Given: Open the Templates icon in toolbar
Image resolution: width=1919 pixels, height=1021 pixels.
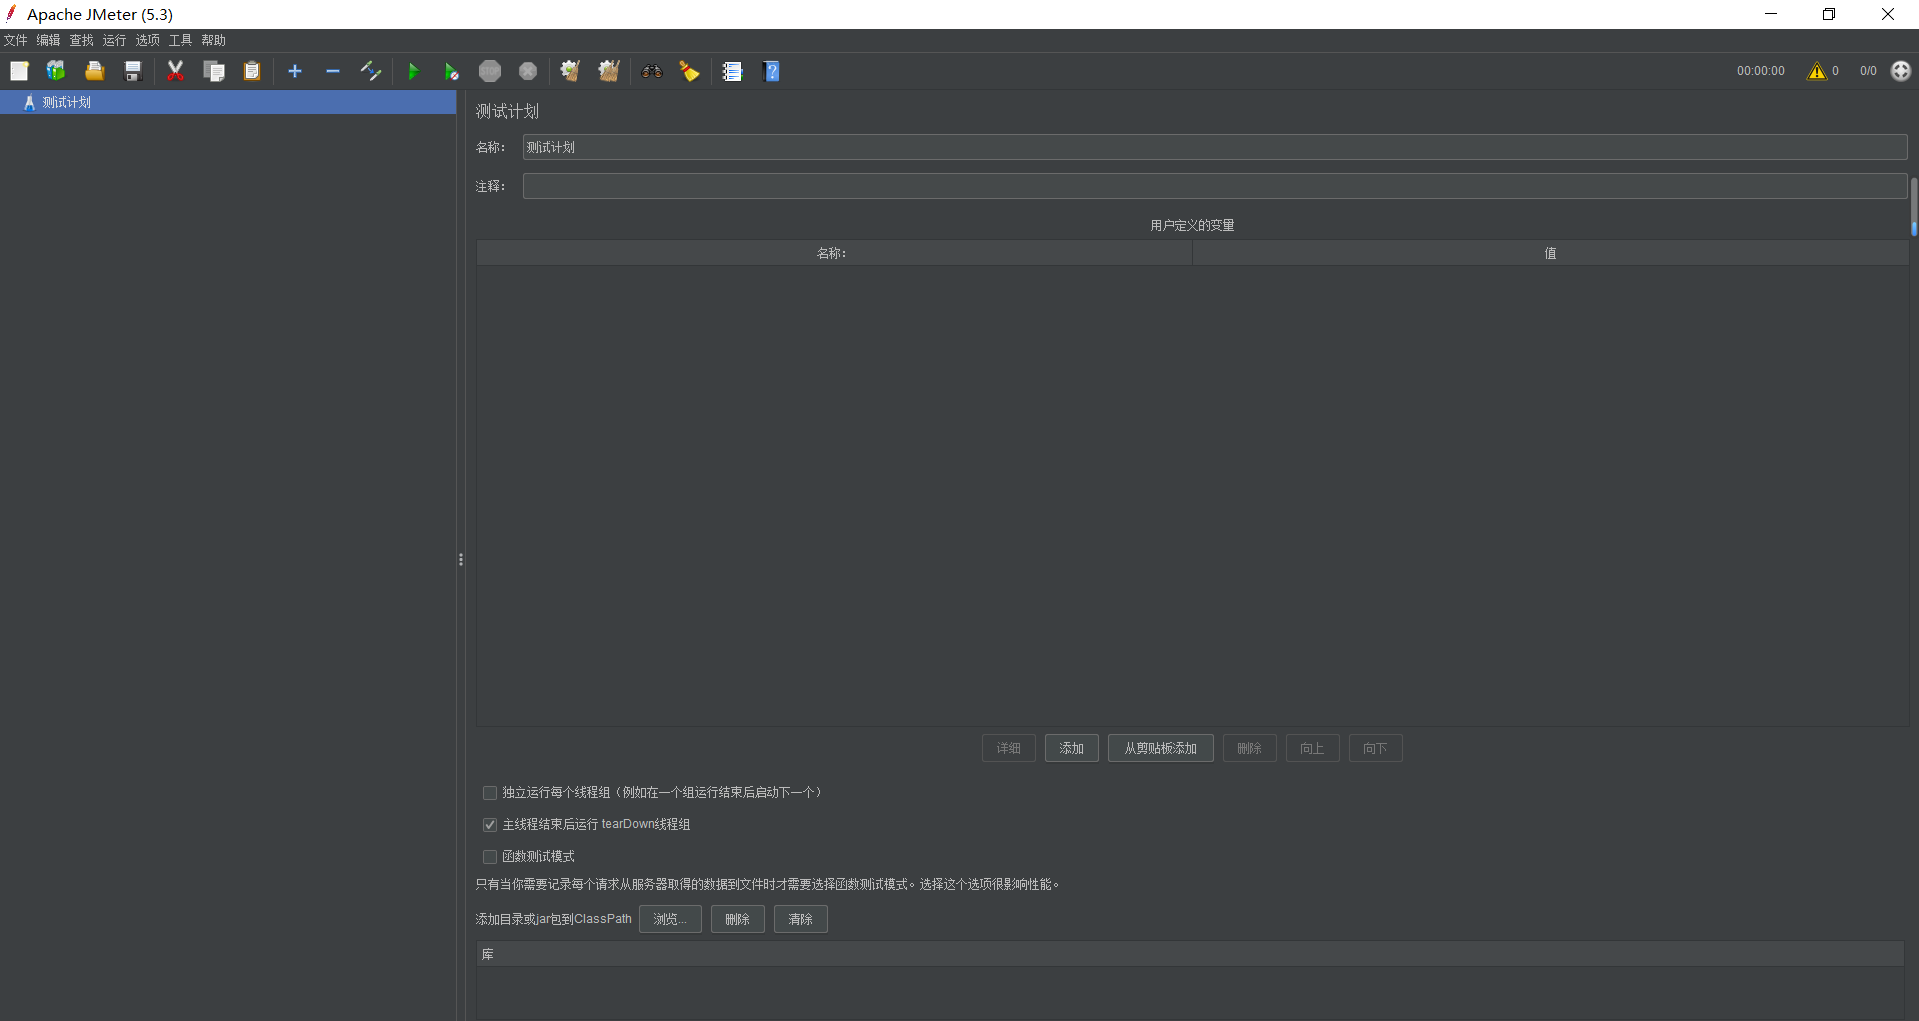Looking at the screenshot, I should point(56,71).
